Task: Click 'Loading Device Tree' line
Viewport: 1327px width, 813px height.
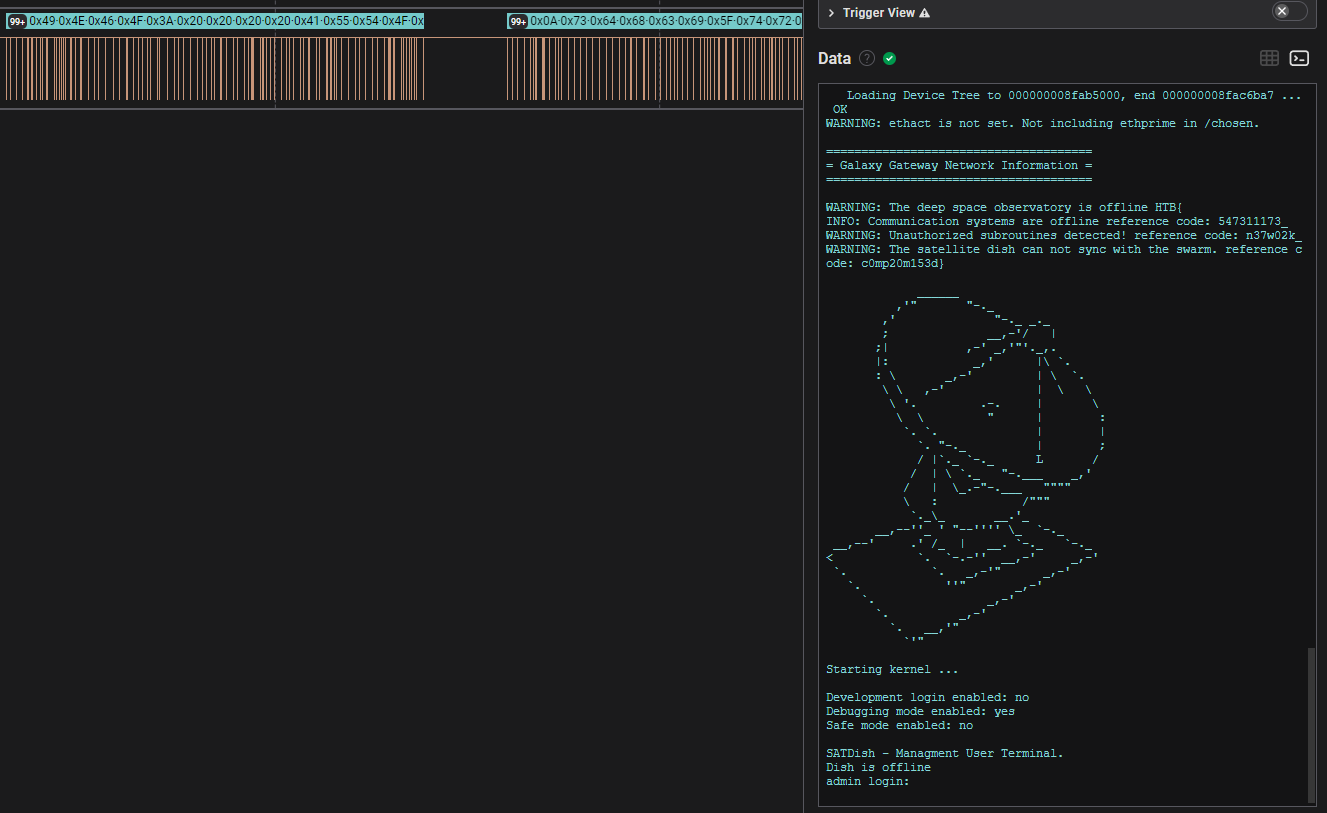Action: pos(1074,95)
